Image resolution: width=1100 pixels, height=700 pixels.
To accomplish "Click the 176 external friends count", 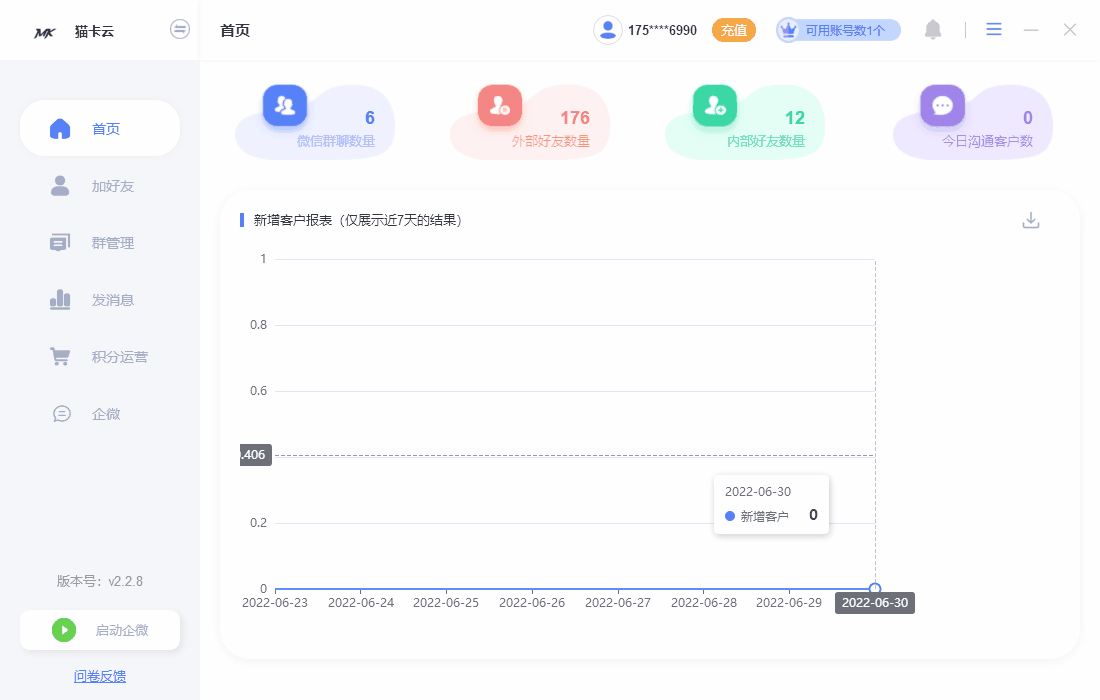I will (575, 118).
